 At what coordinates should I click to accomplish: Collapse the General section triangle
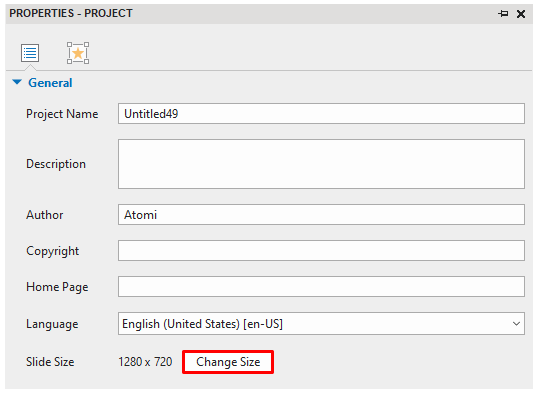click(17, 82)
